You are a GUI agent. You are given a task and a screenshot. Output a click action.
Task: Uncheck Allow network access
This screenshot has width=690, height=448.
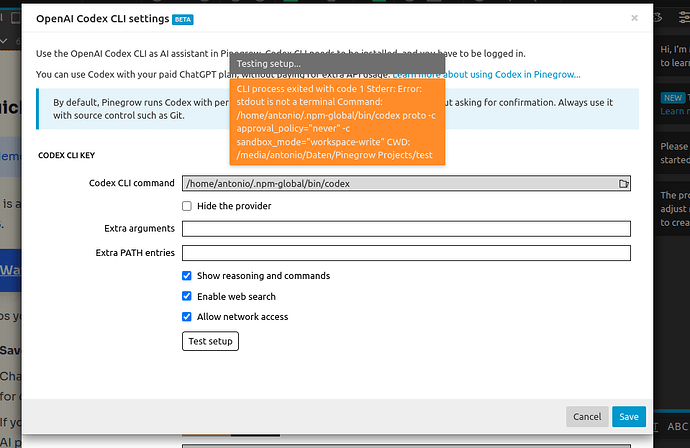tap(187, 316)
